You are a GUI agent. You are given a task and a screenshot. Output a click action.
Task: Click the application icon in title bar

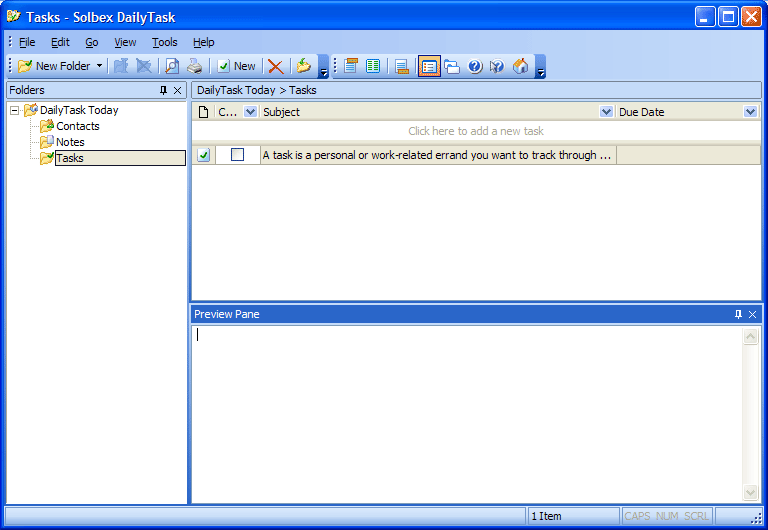[x=14, y=17]
